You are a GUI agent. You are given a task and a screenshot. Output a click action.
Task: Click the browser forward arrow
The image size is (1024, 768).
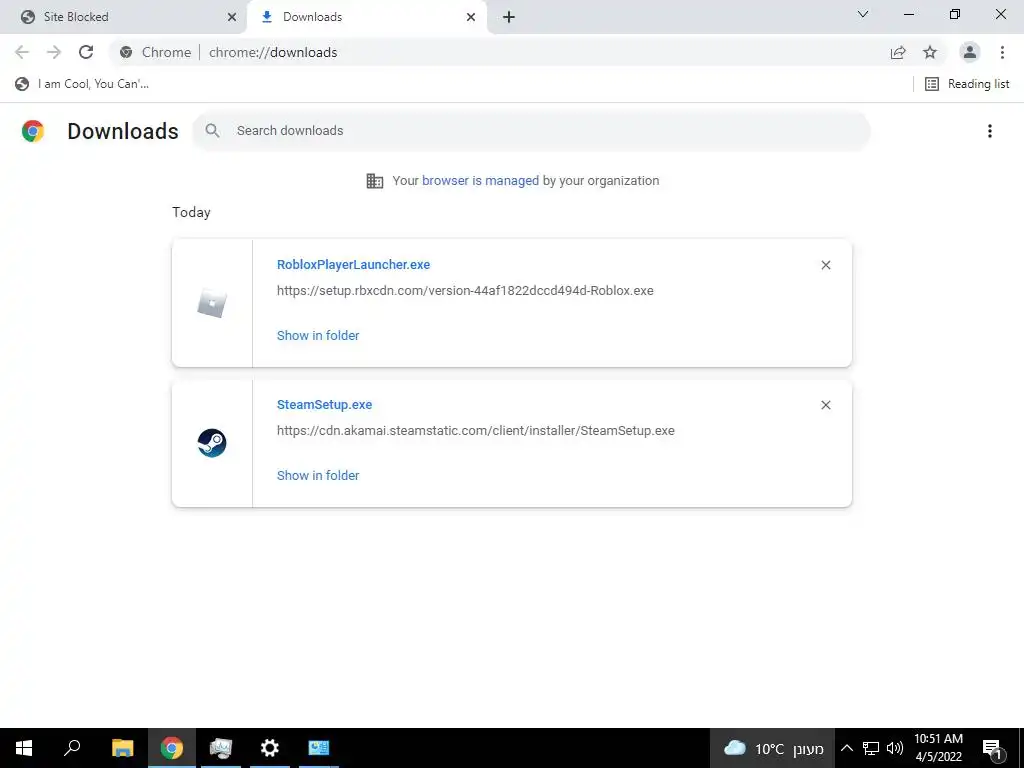(x=54, y=52)
